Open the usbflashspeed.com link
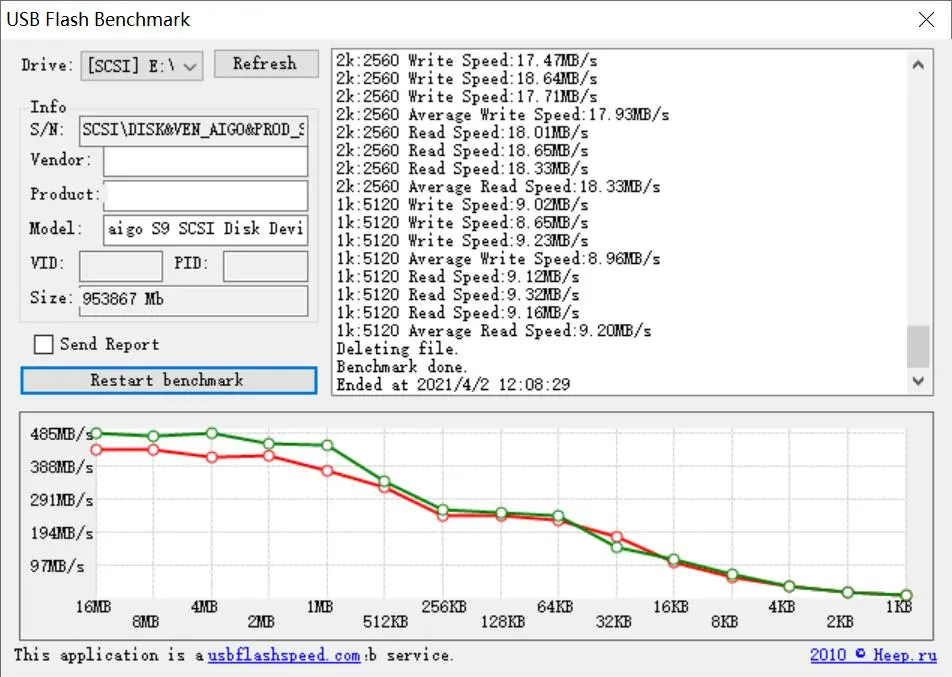The height and width of the screenshot is (677, 952). point(284,656)
